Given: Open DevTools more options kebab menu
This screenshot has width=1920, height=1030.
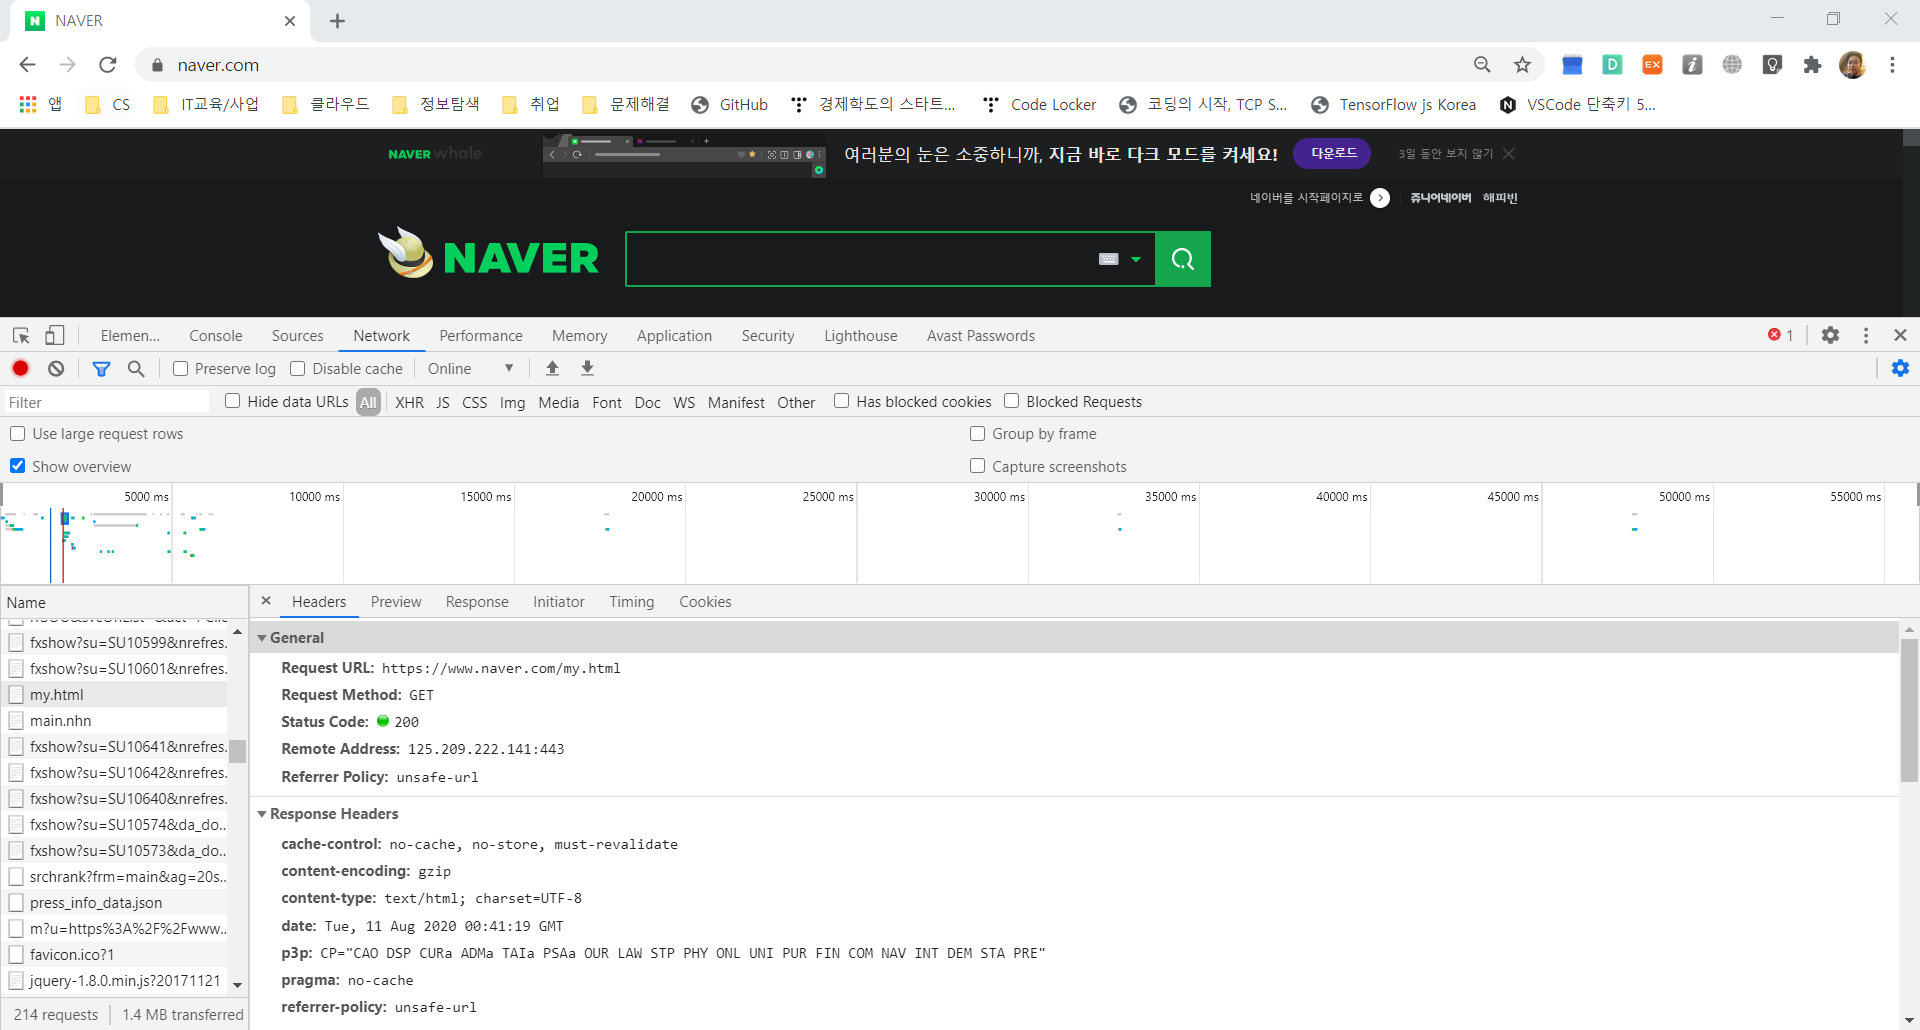Looking at the screenshot, I should pos(1866,335).
